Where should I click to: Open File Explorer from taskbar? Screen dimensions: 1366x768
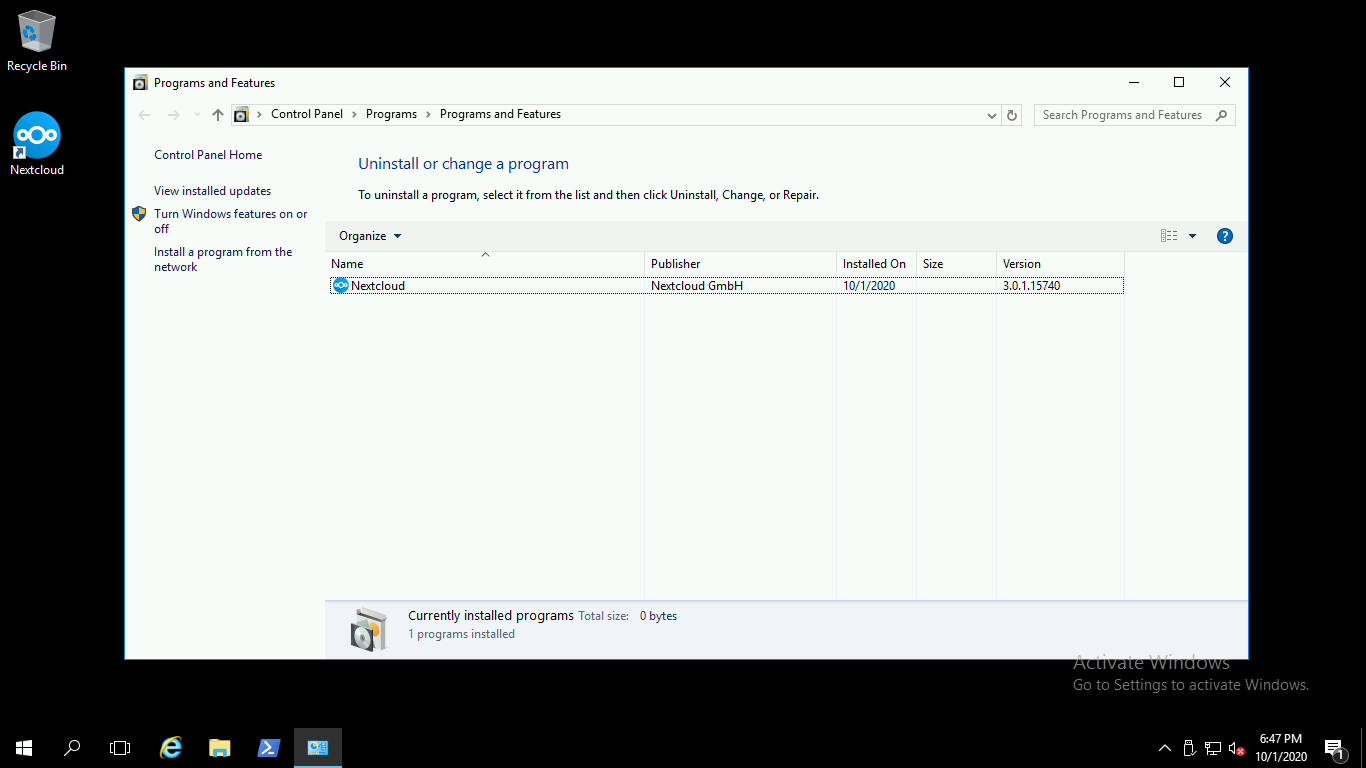pyautogui.click(x=220, y=747)
